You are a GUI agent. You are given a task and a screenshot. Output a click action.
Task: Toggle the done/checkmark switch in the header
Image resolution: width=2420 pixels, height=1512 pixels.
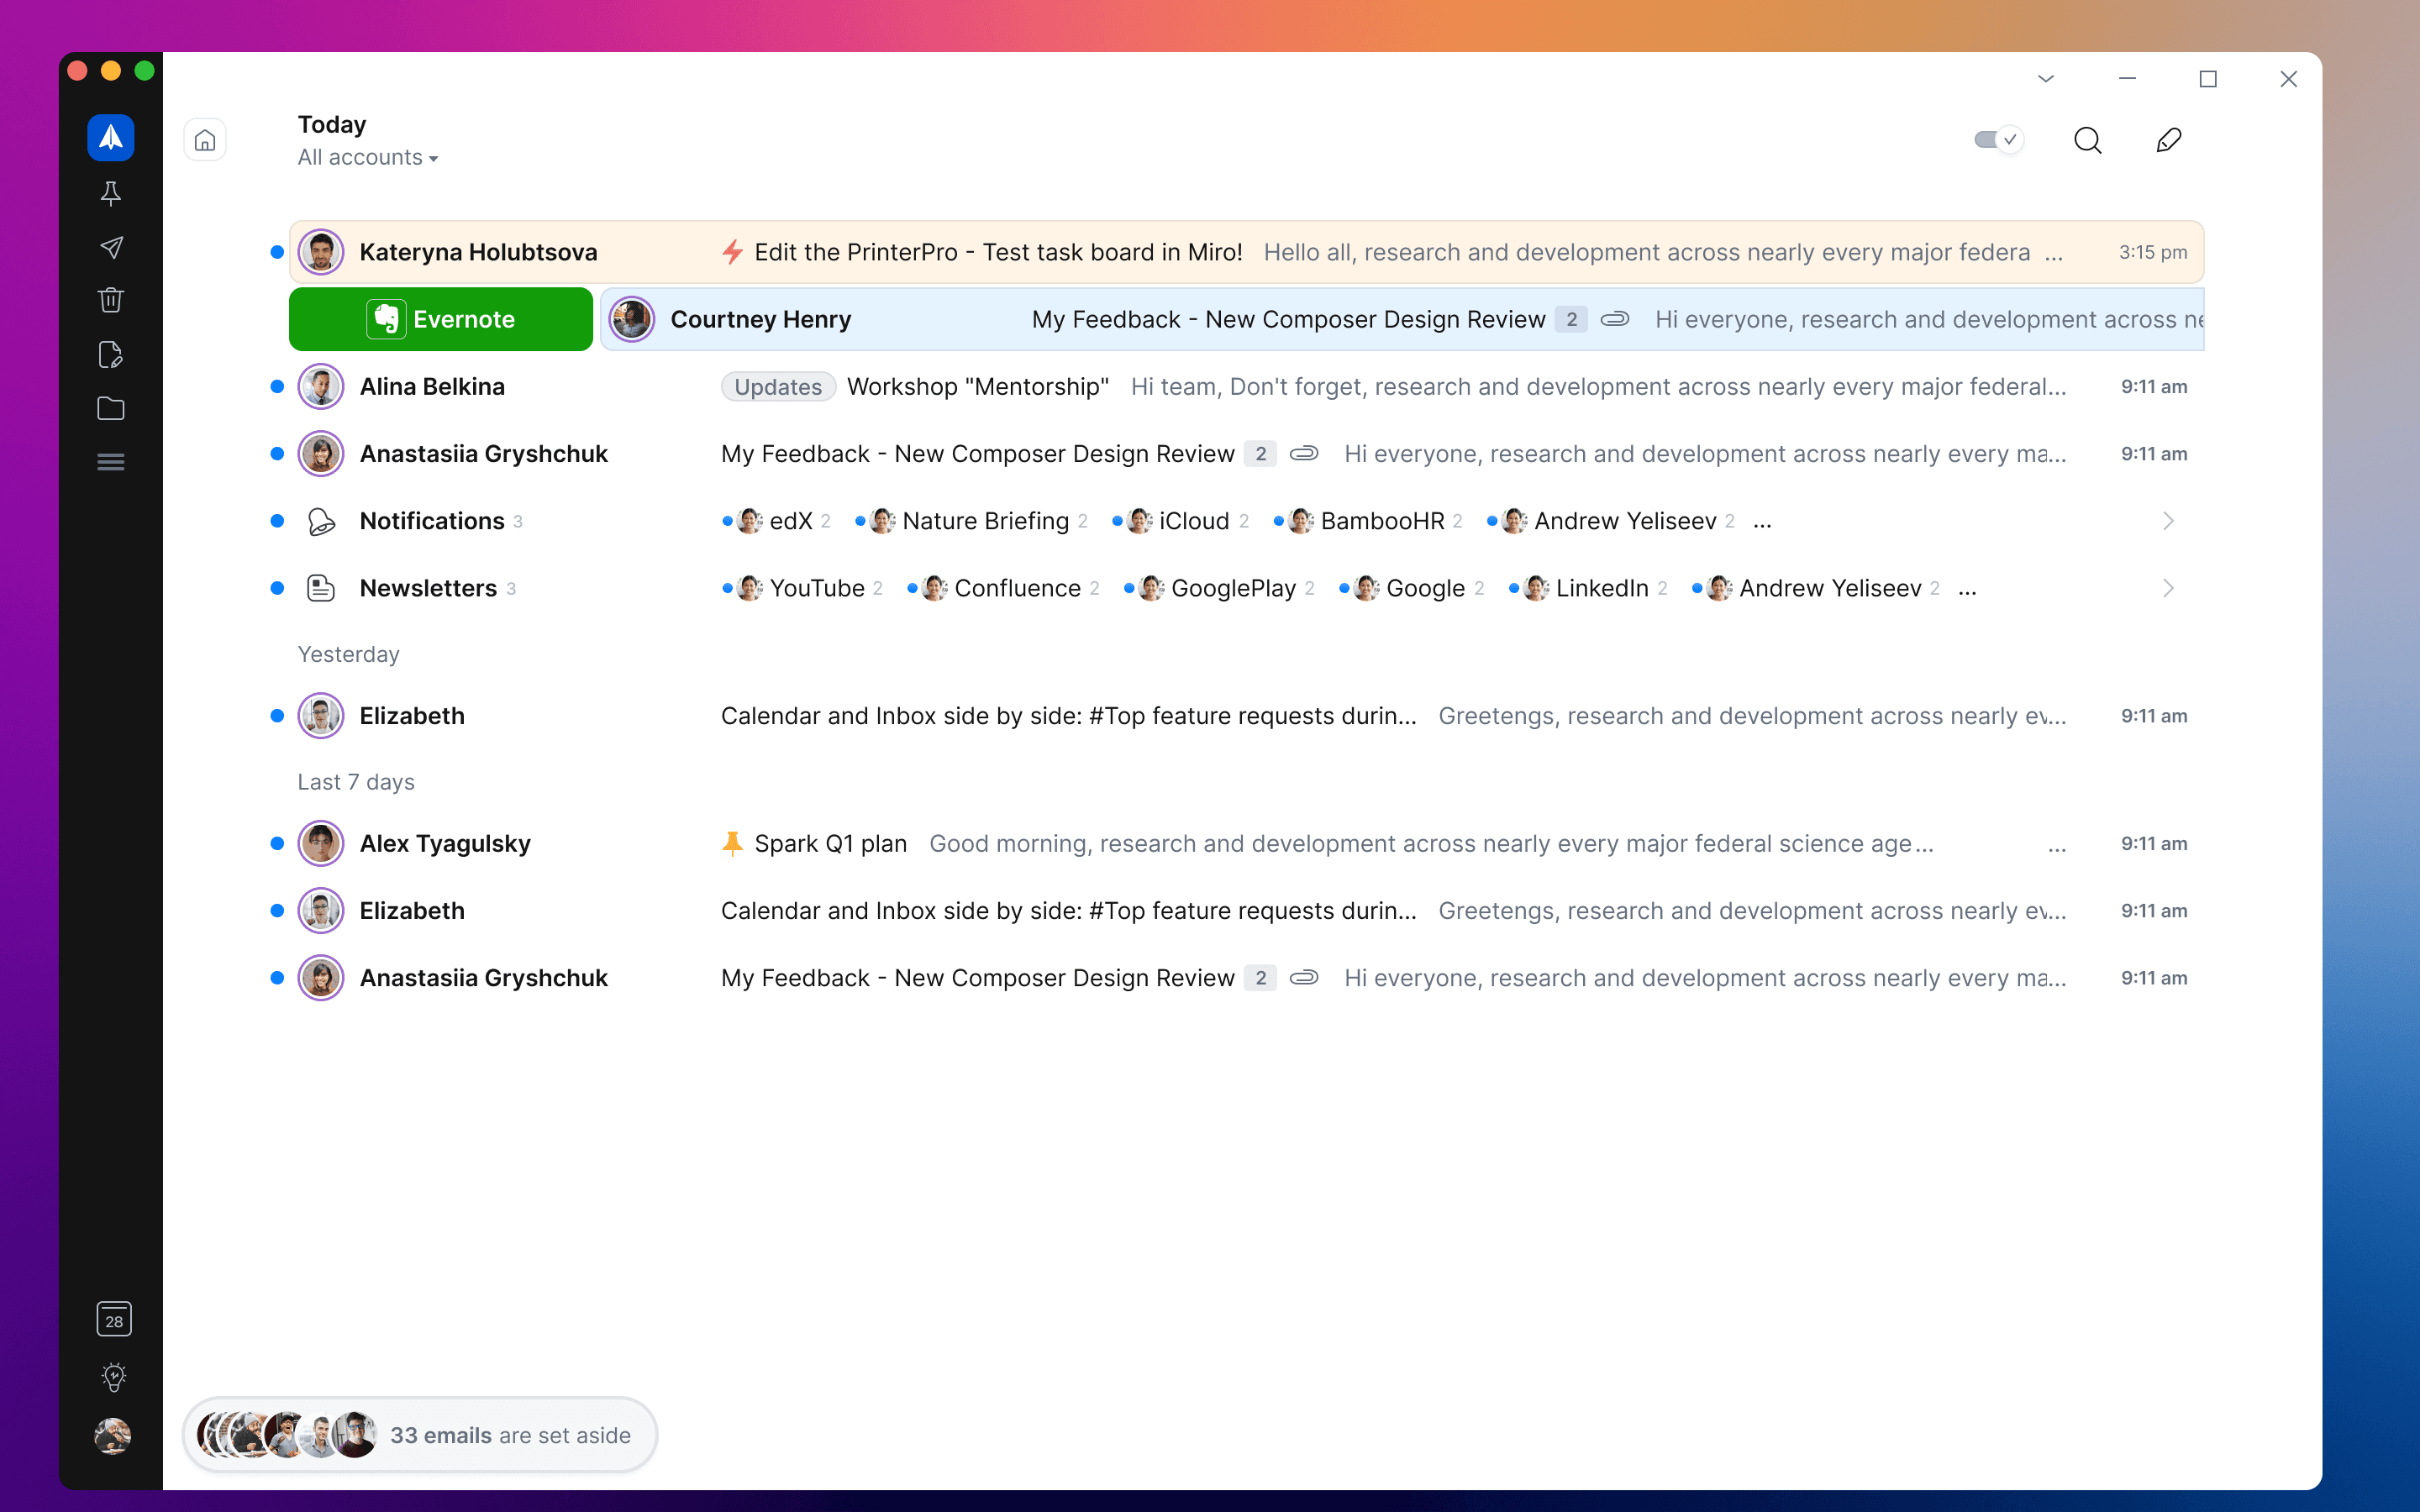(x=1998, y=140)
